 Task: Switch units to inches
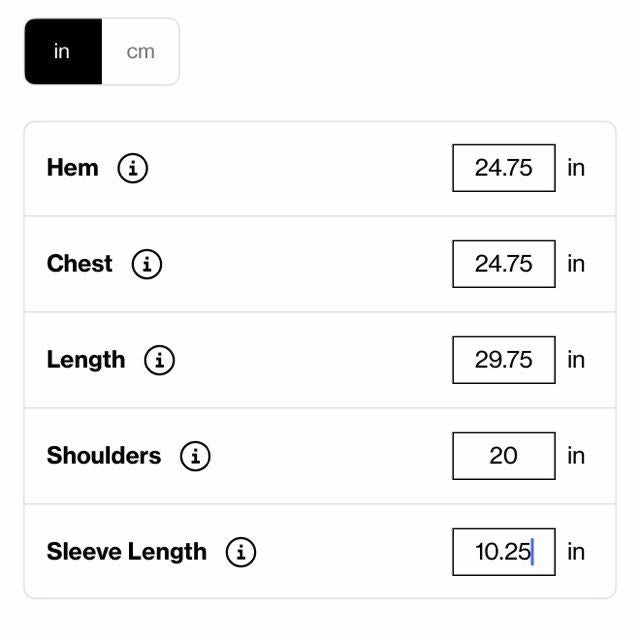(62, 51)
